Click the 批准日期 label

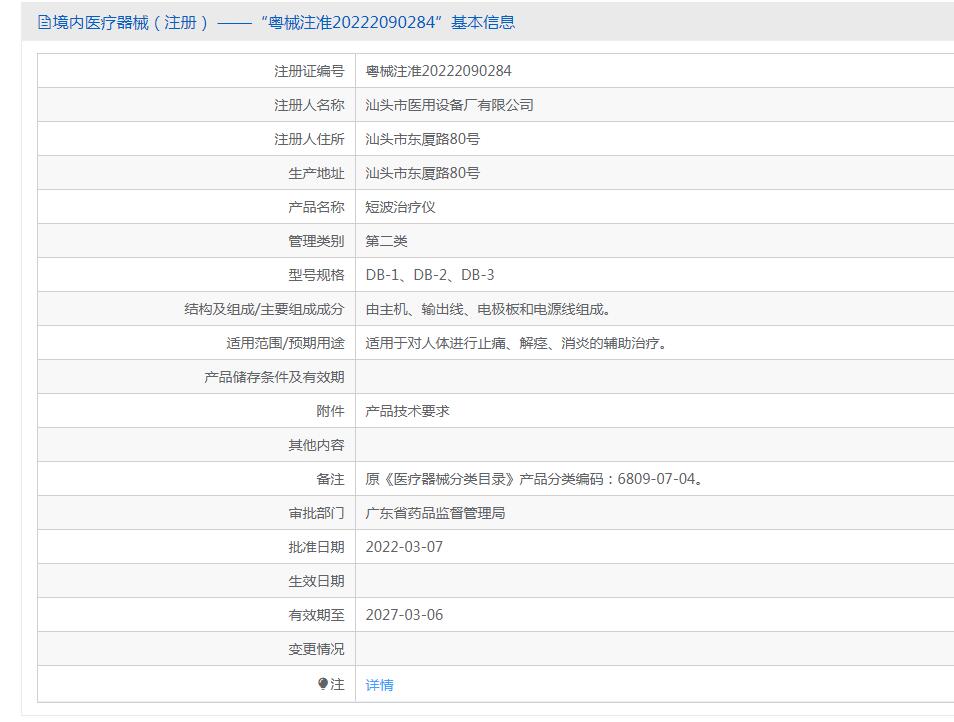pyautogui.click(x=316, y=547)
